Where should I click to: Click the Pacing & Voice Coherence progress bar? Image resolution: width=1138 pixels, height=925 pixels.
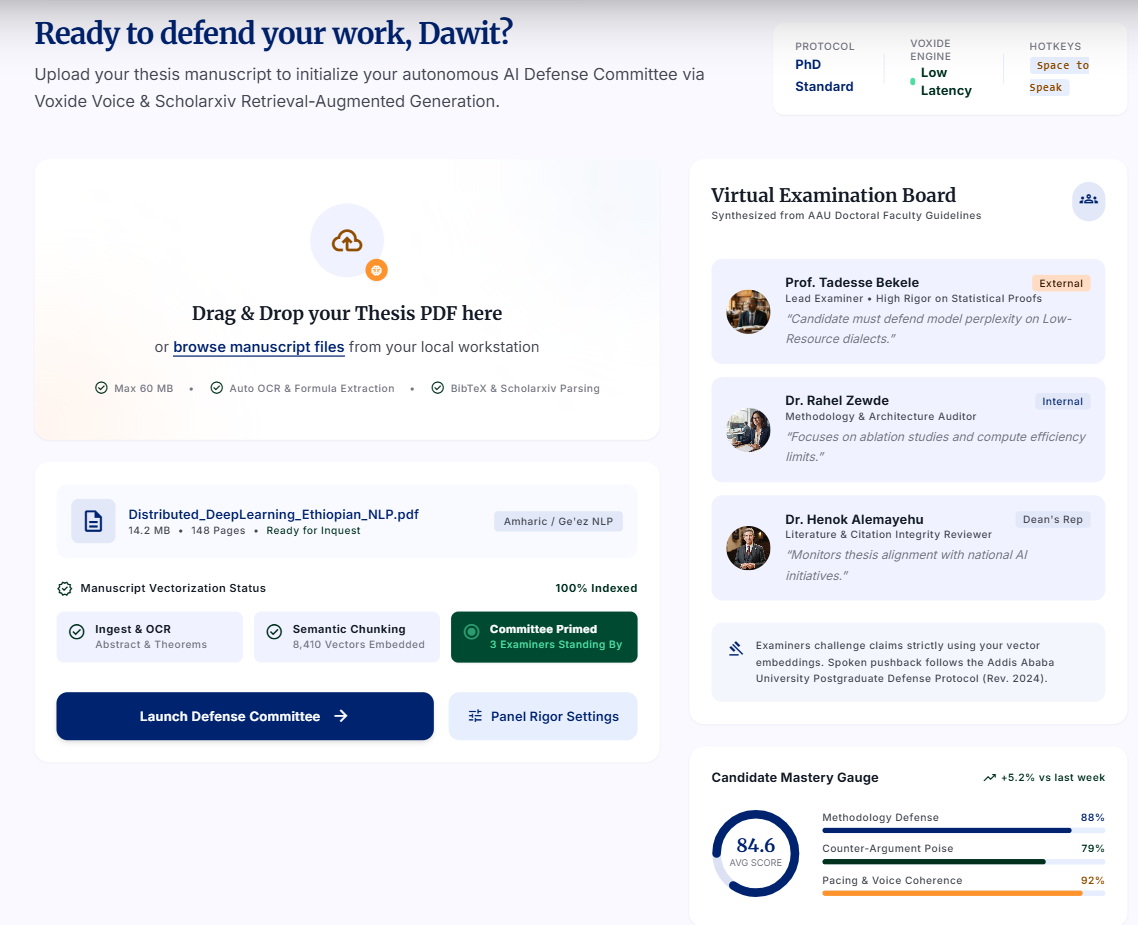(x=963, y=894)
